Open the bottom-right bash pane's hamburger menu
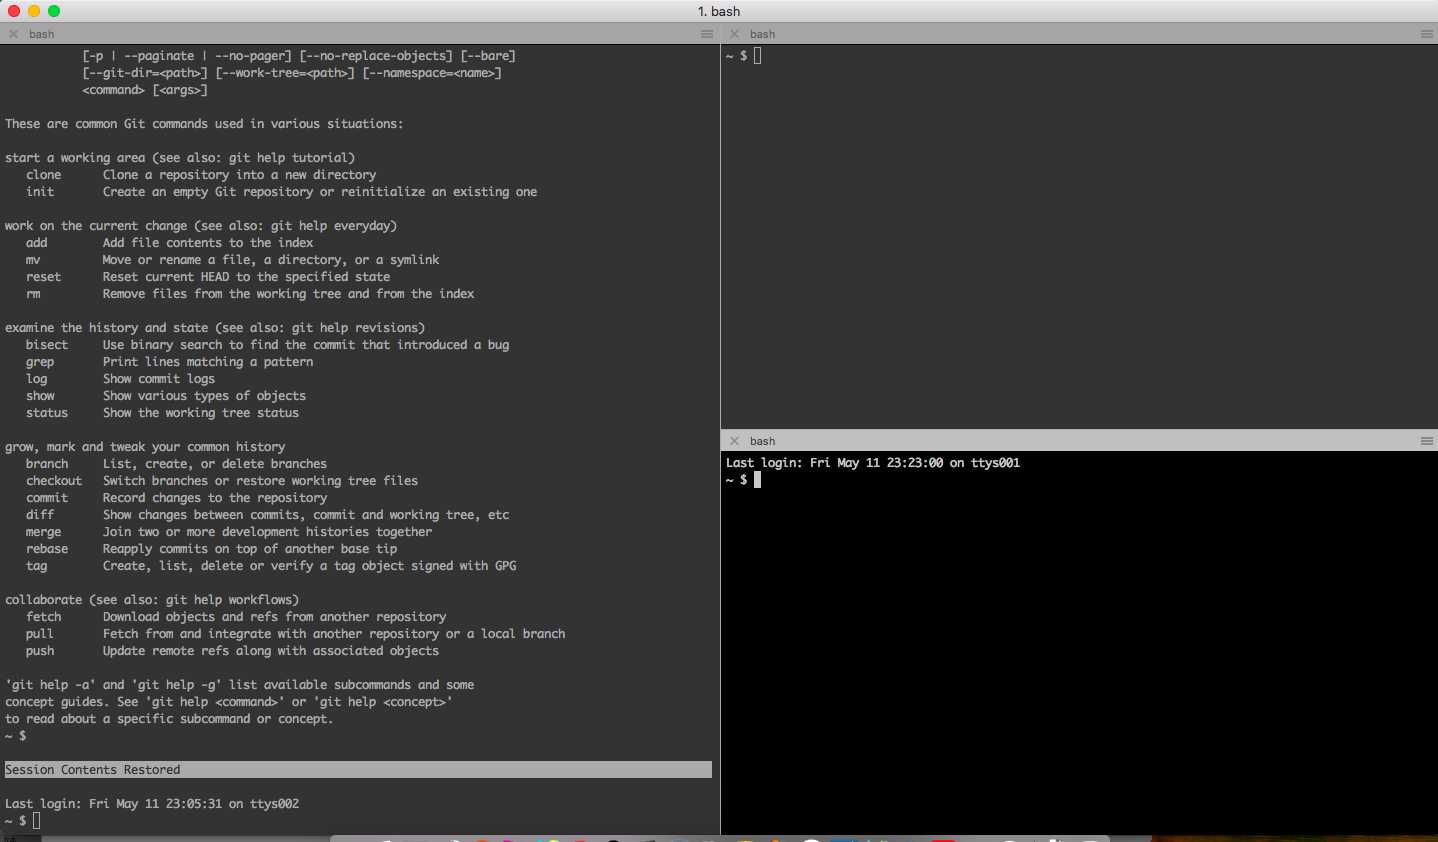Screen dimensions: 1438x842 pyautogui.click(x=1427, y=441)
